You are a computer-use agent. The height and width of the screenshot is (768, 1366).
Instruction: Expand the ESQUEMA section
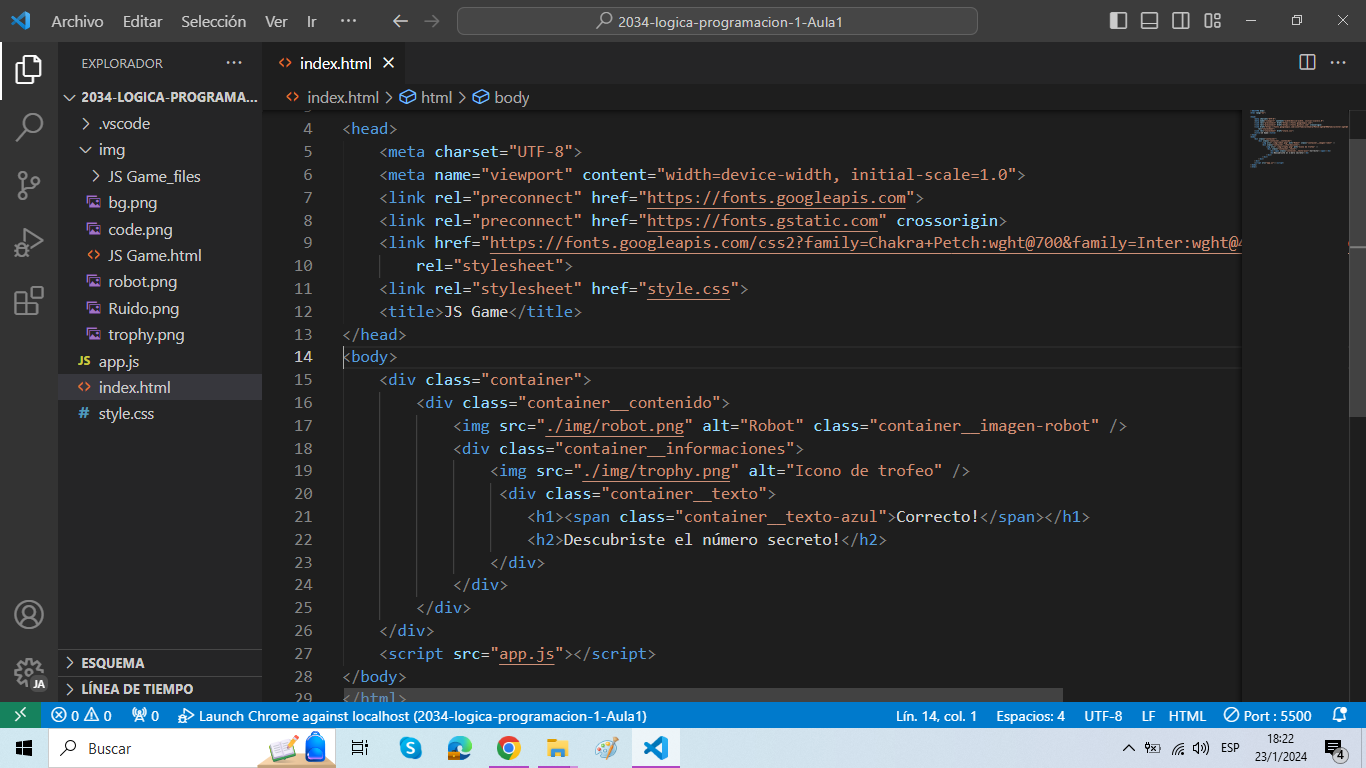click(x=160, y=663)
